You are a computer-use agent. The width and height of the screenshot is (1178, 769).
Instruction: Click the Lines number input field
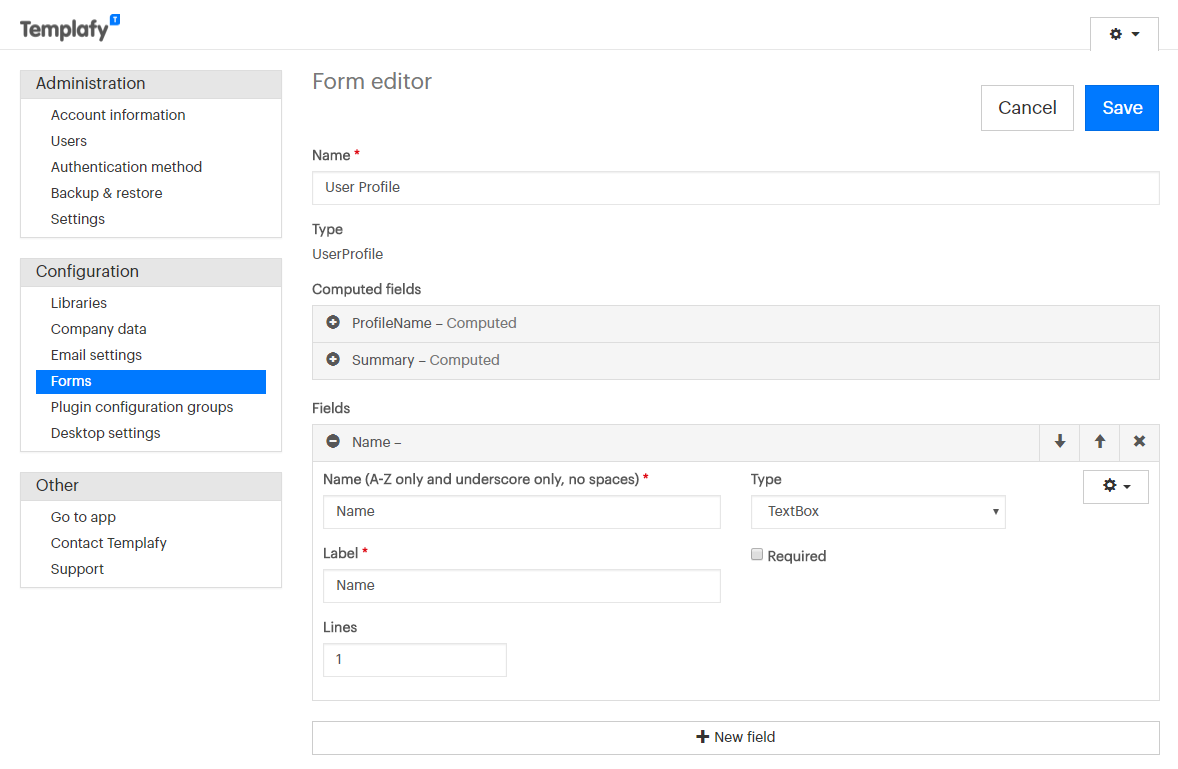[414, 660]
